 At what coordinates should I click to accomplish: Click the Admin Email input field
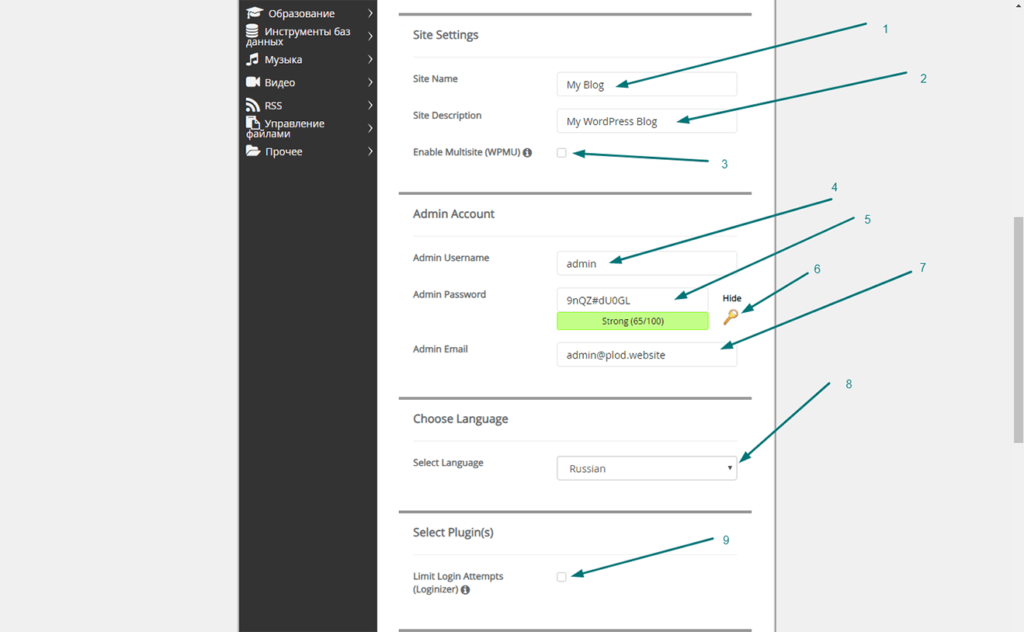[x=647, y=355]
